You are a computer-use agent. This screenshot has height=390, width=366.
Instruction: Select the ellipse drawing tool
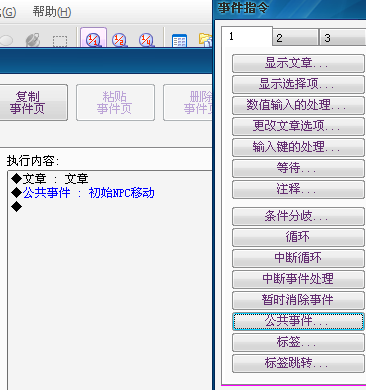coord(6,40)
